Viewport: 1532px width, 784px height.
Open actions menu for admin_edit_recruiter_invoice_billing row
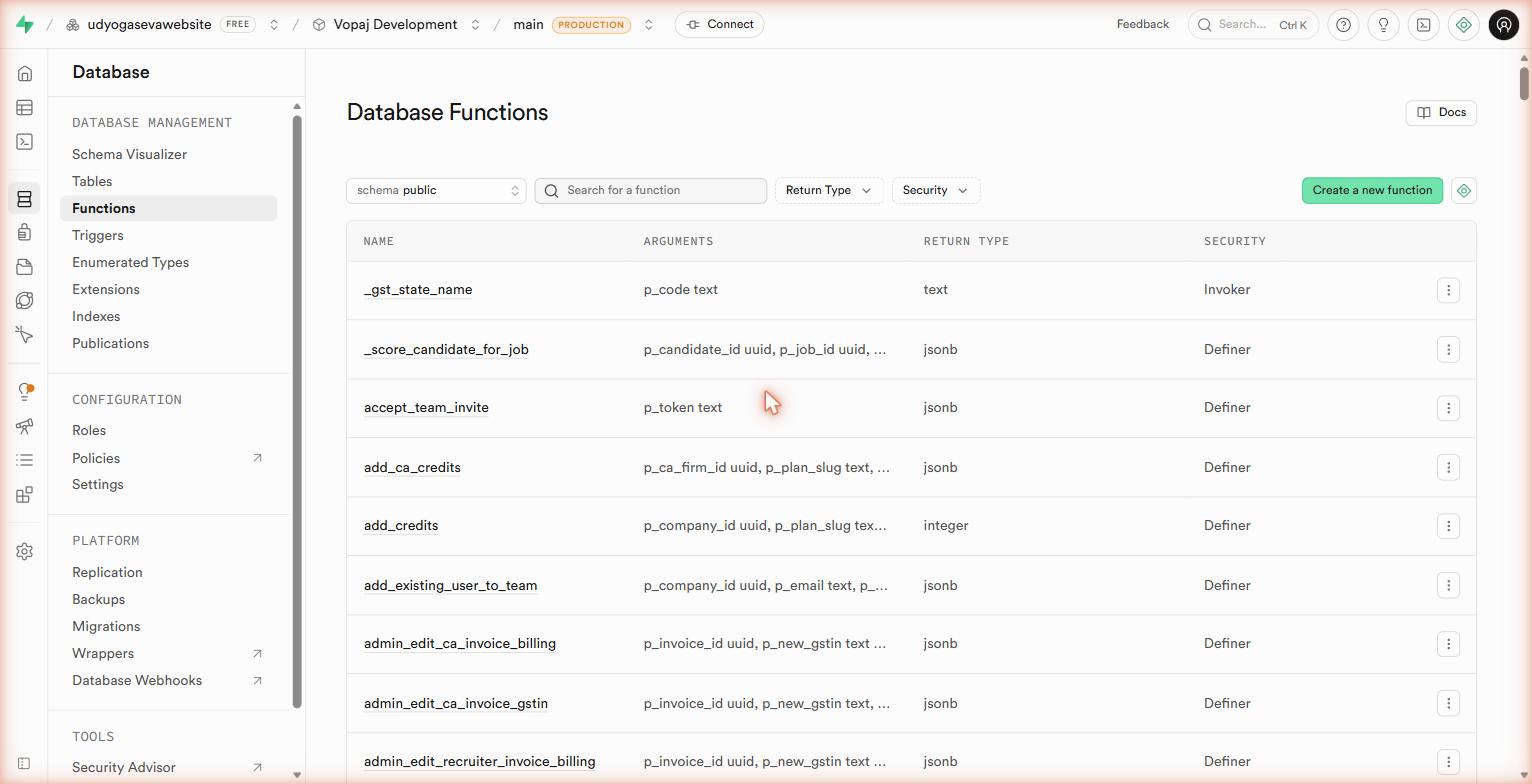[1448, 762]
